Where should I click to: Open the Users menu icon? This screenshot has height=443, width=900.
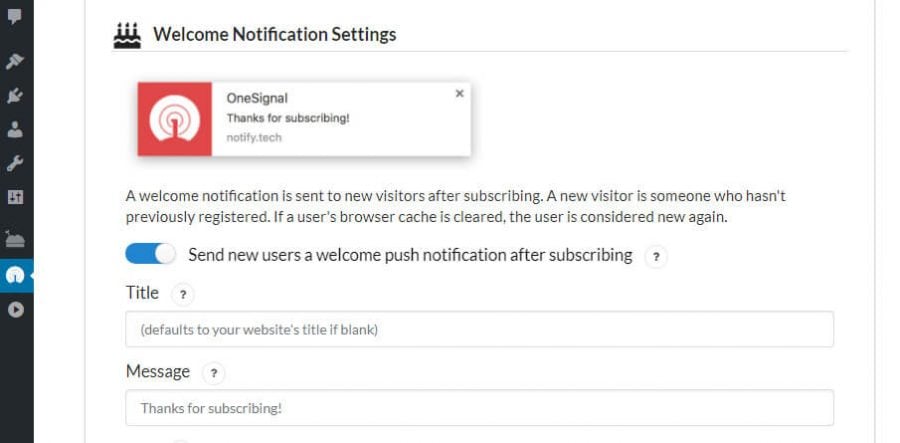(x=15, y=129)
